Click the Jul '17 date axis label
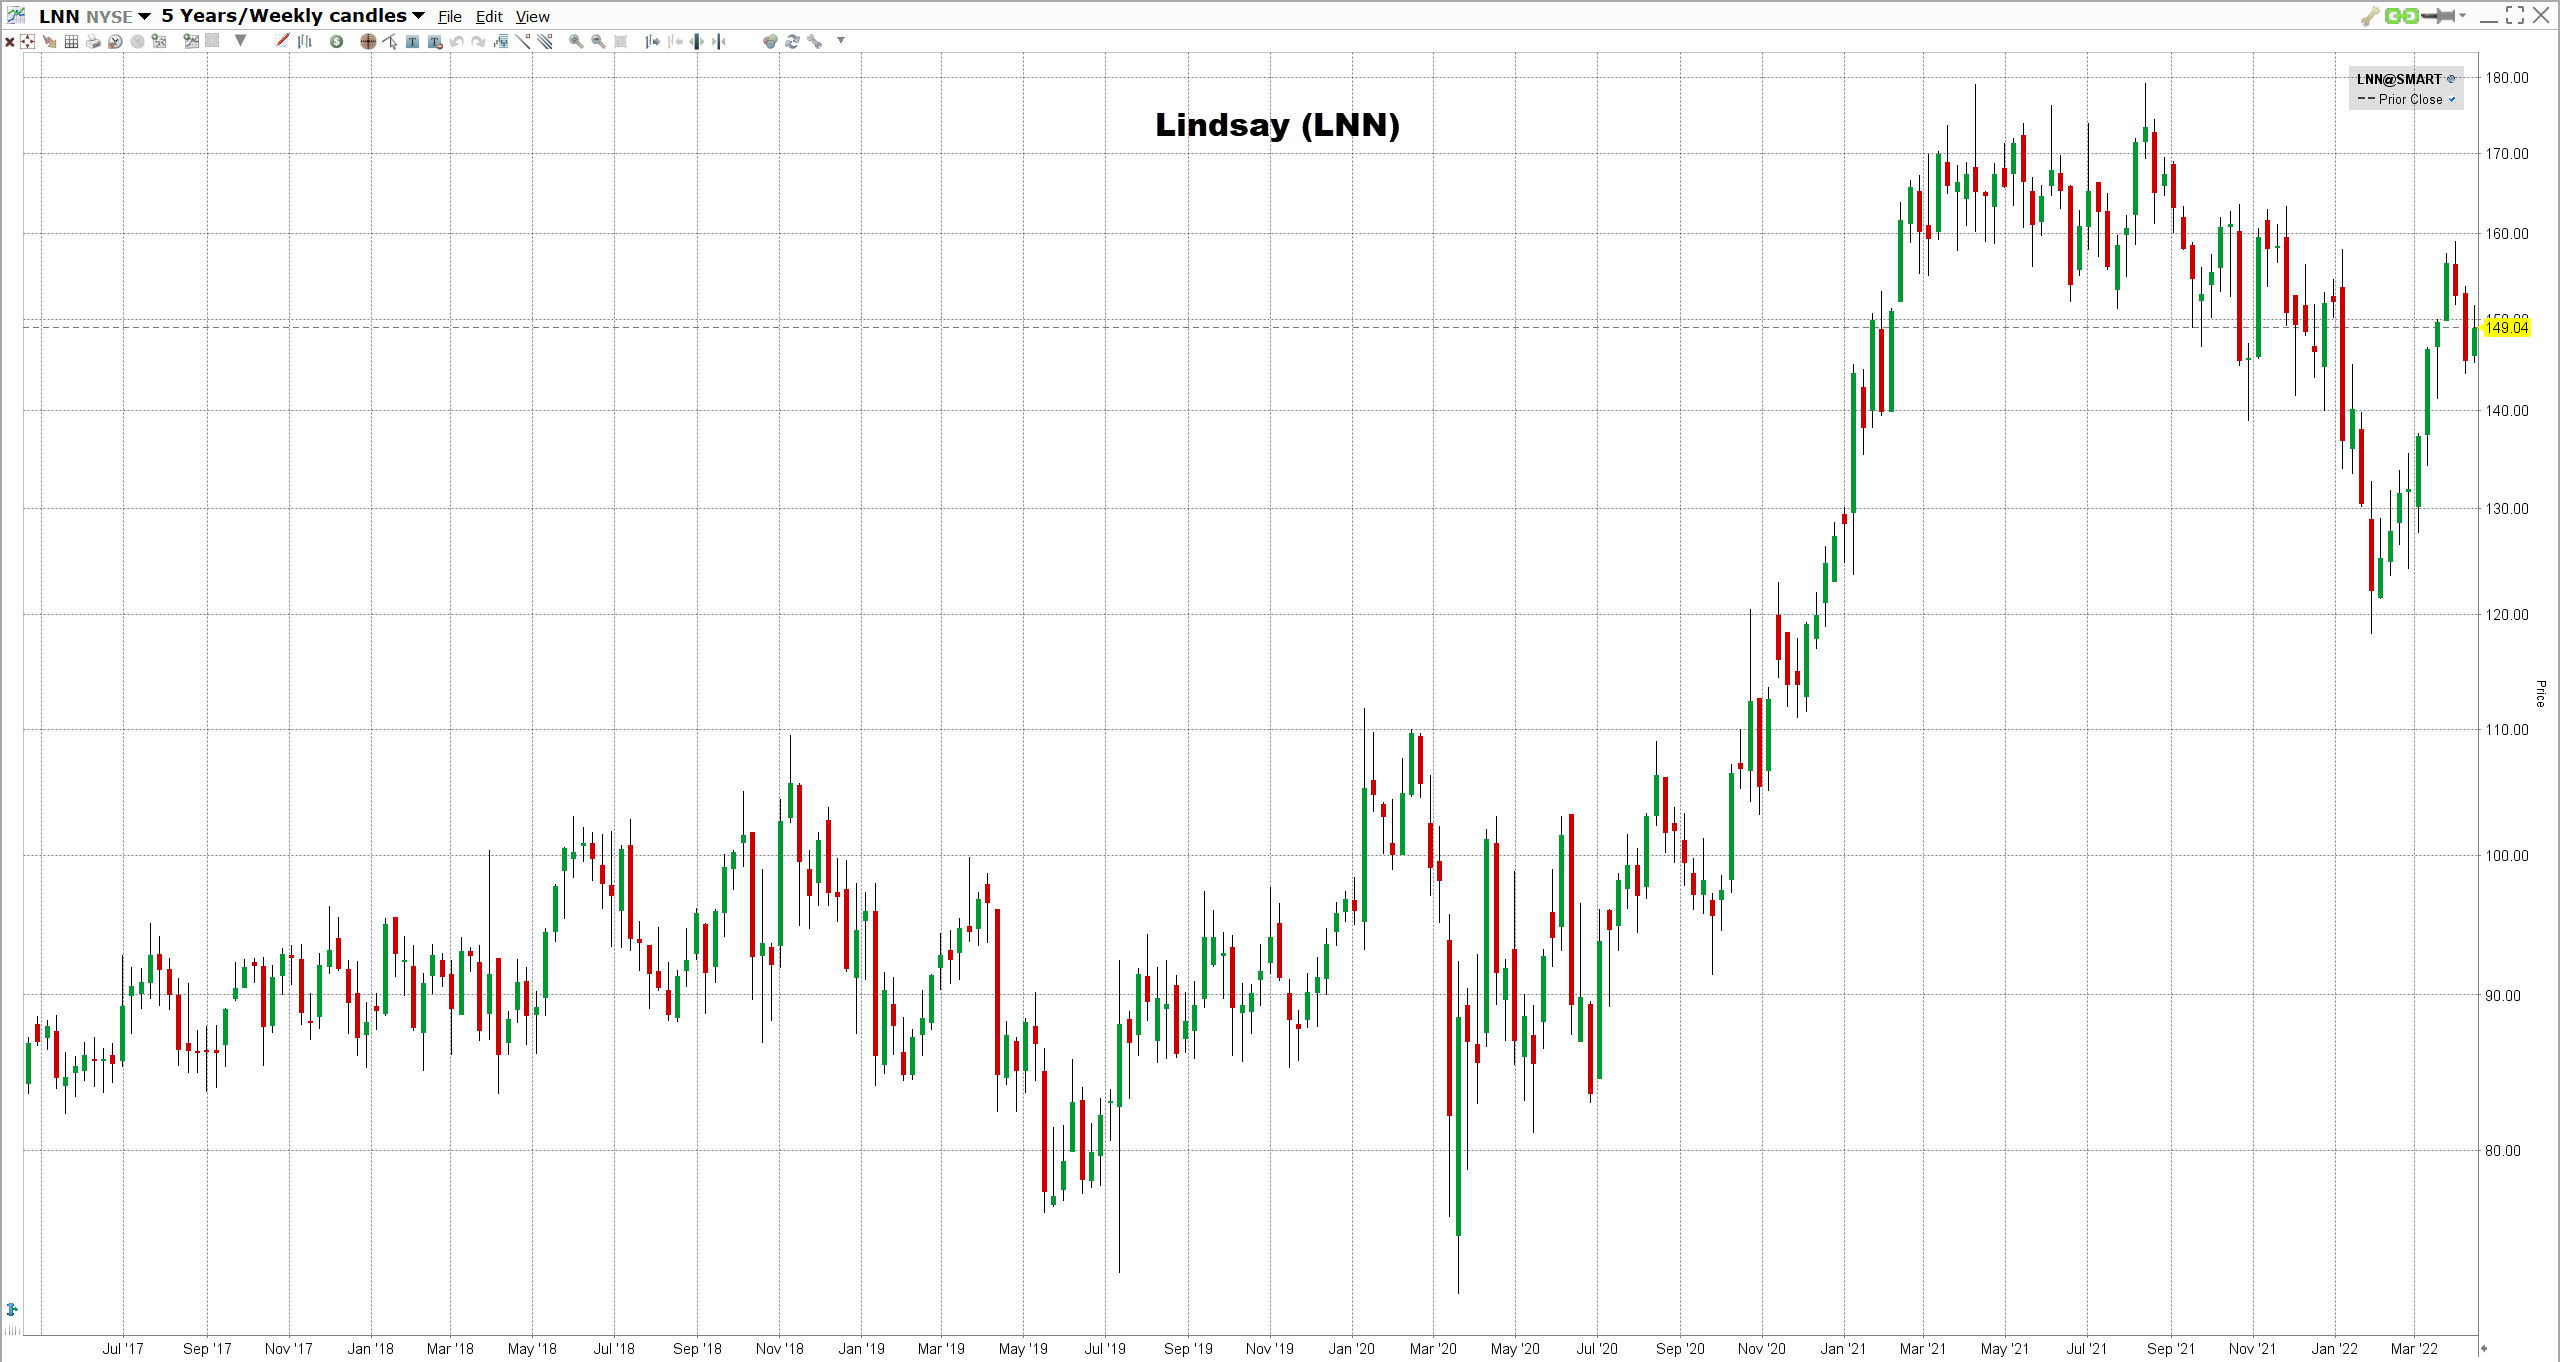The height and width of the screenshot is (1362, 2560). [123, 1349]
